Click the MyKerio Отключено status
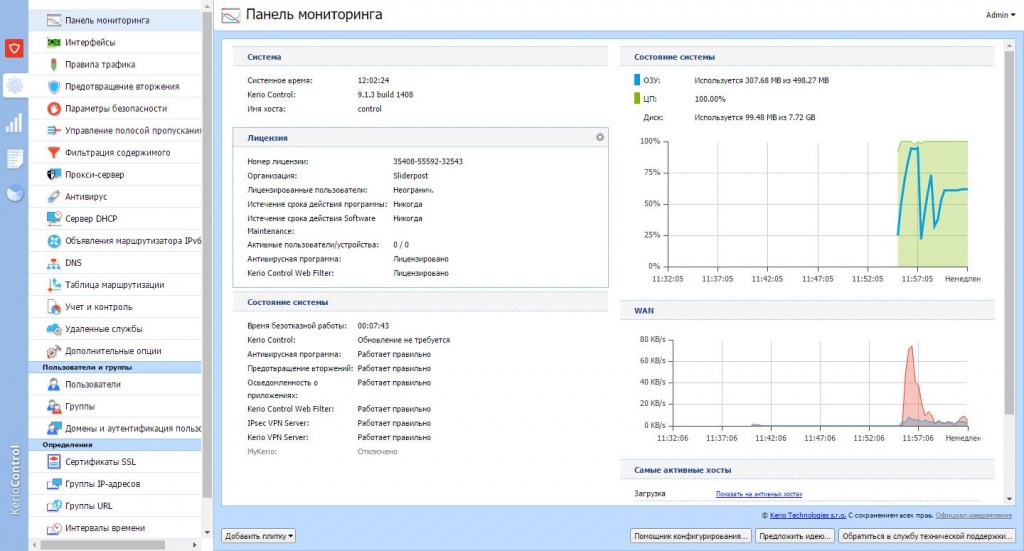The height and width of the screenshot is (551, 1024). coord(377,452)
